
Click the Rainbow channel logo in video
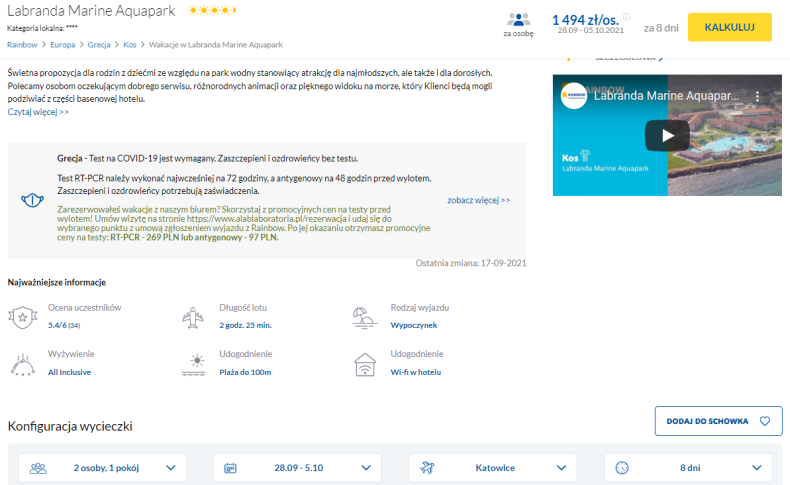(574, 96)
